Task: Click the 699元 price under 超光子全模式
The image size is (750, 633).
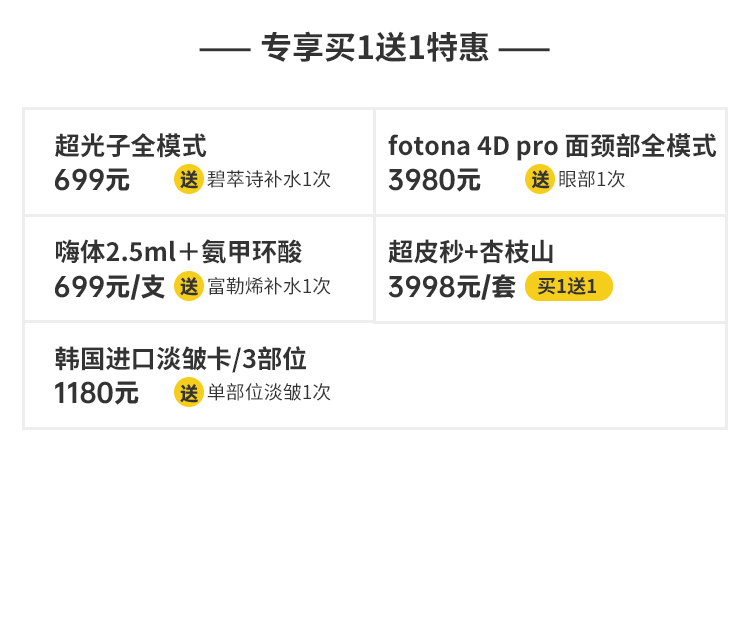Action: [x=92, y=181]
